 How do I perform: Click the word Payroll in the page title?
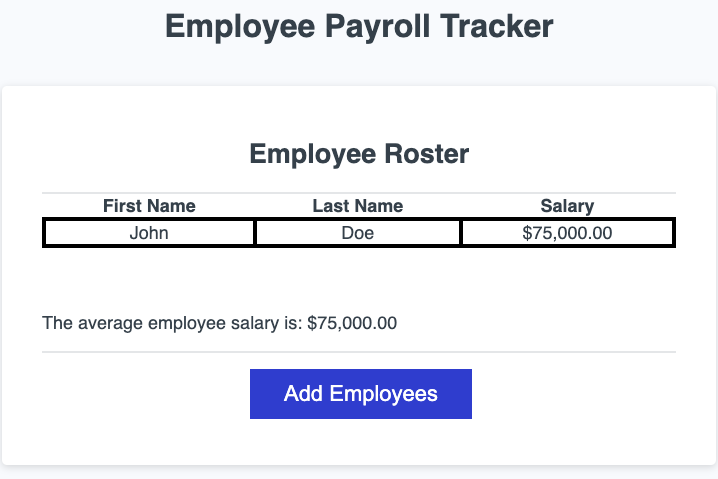(x=376, y=27)
